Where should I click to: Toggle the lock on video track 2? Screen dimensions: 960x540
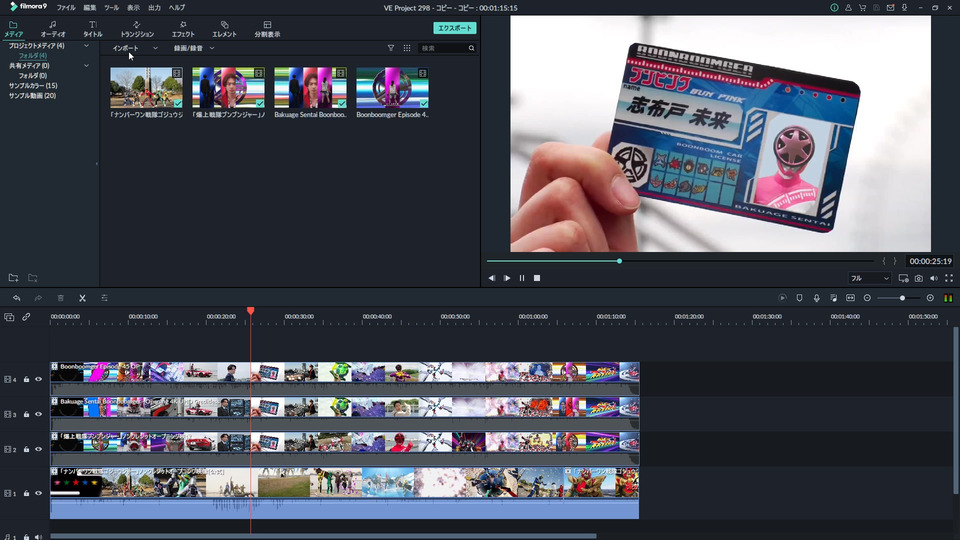[x=26, y=449]
